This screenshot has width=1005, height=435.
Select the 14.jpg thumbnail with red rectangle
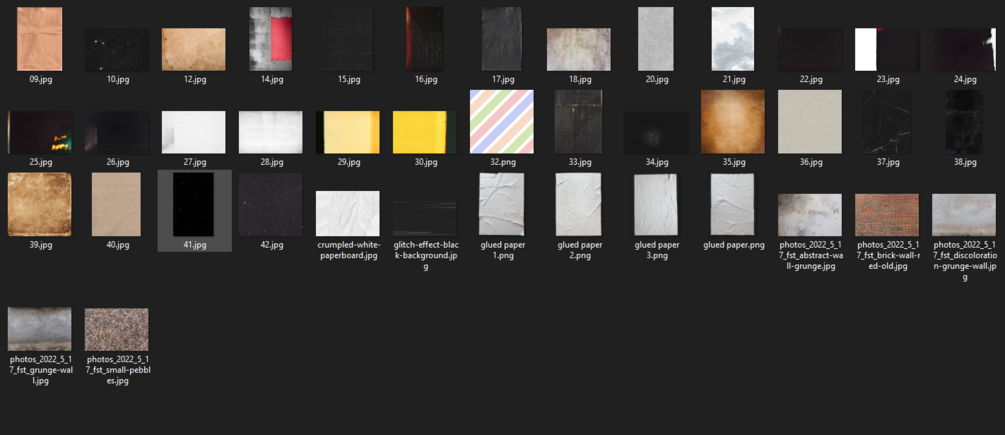coord(270,39)
